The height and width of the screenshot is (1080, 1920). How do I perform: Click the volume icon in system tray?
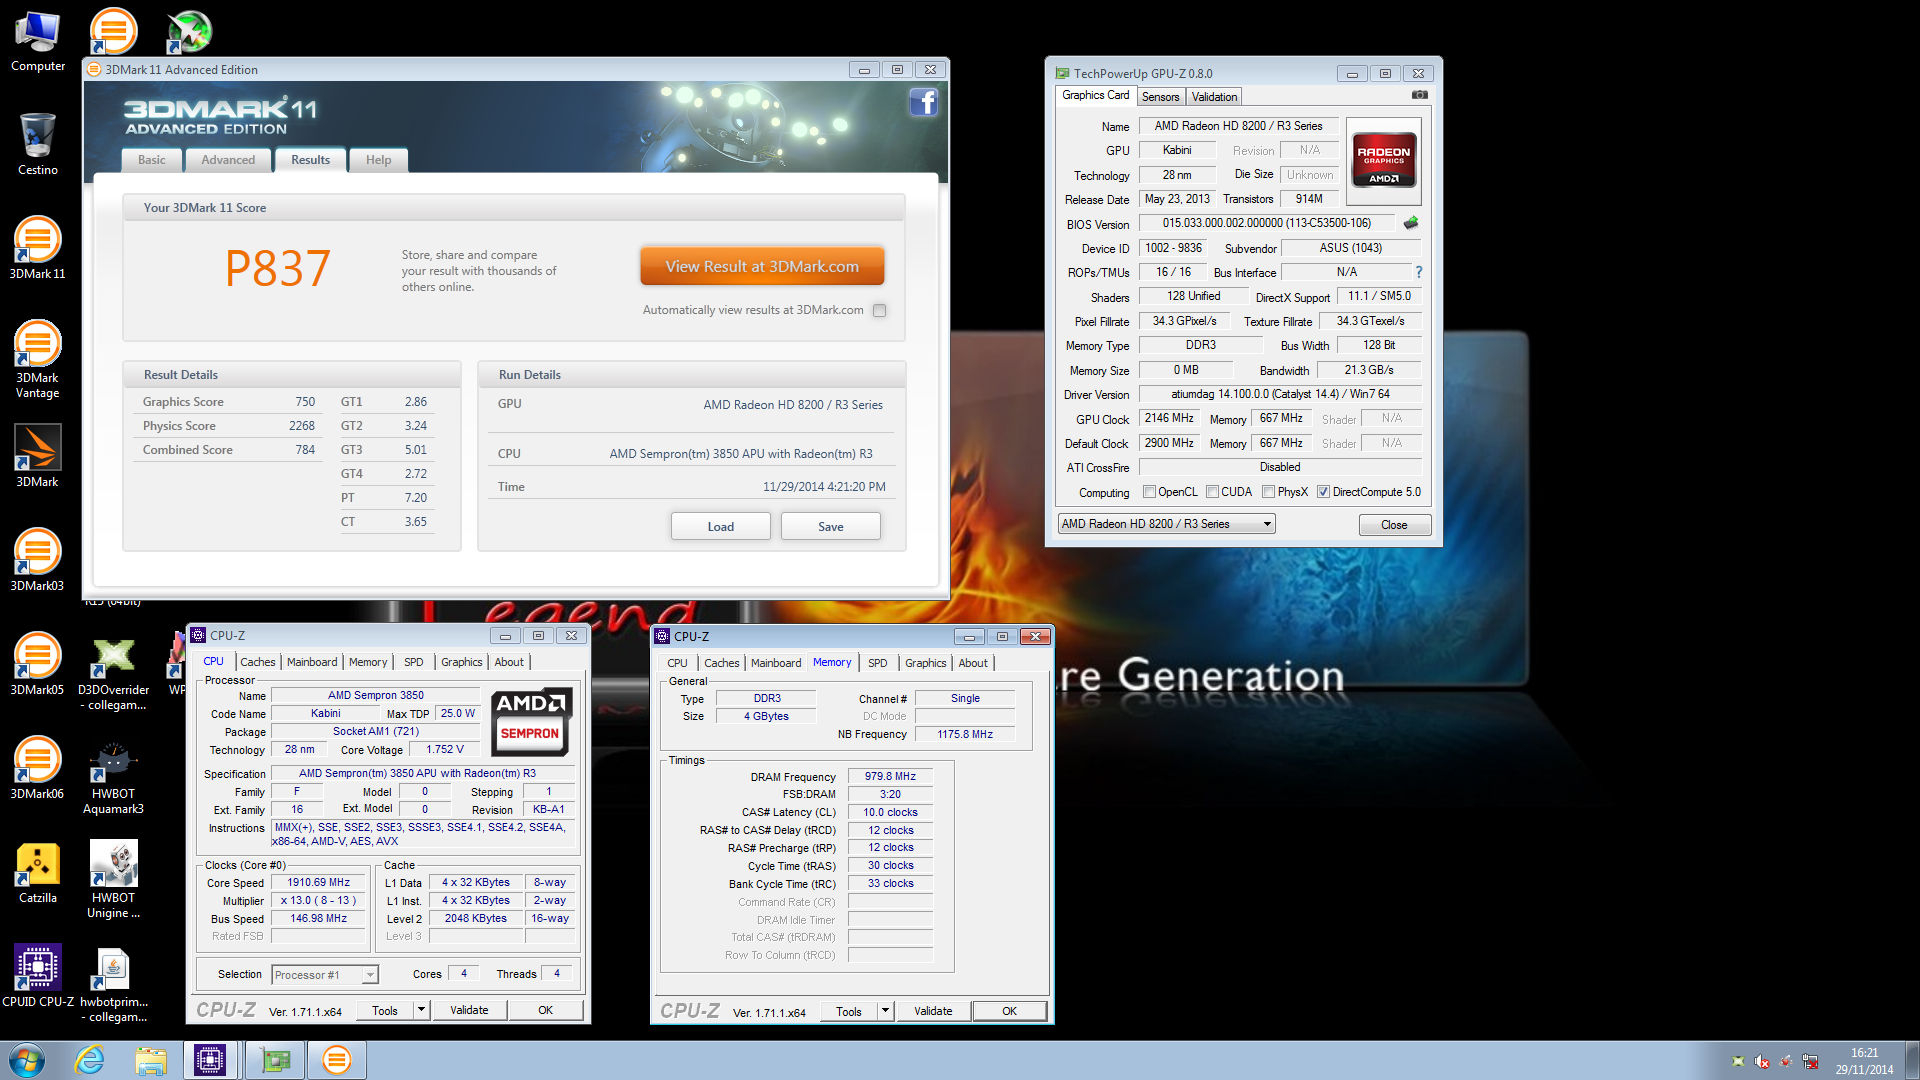(1761, 1061)
